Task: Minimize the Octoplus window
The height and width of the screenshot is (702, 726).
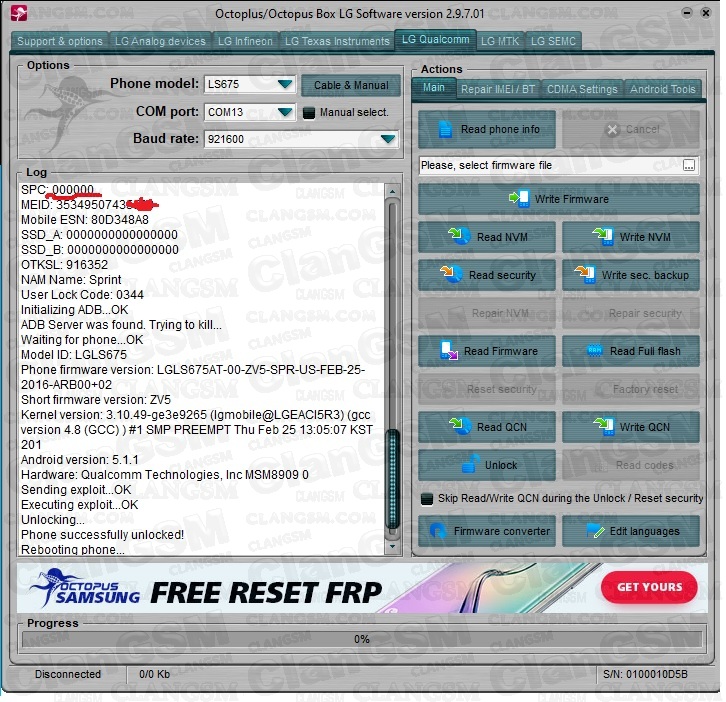Action: point(687,13)
